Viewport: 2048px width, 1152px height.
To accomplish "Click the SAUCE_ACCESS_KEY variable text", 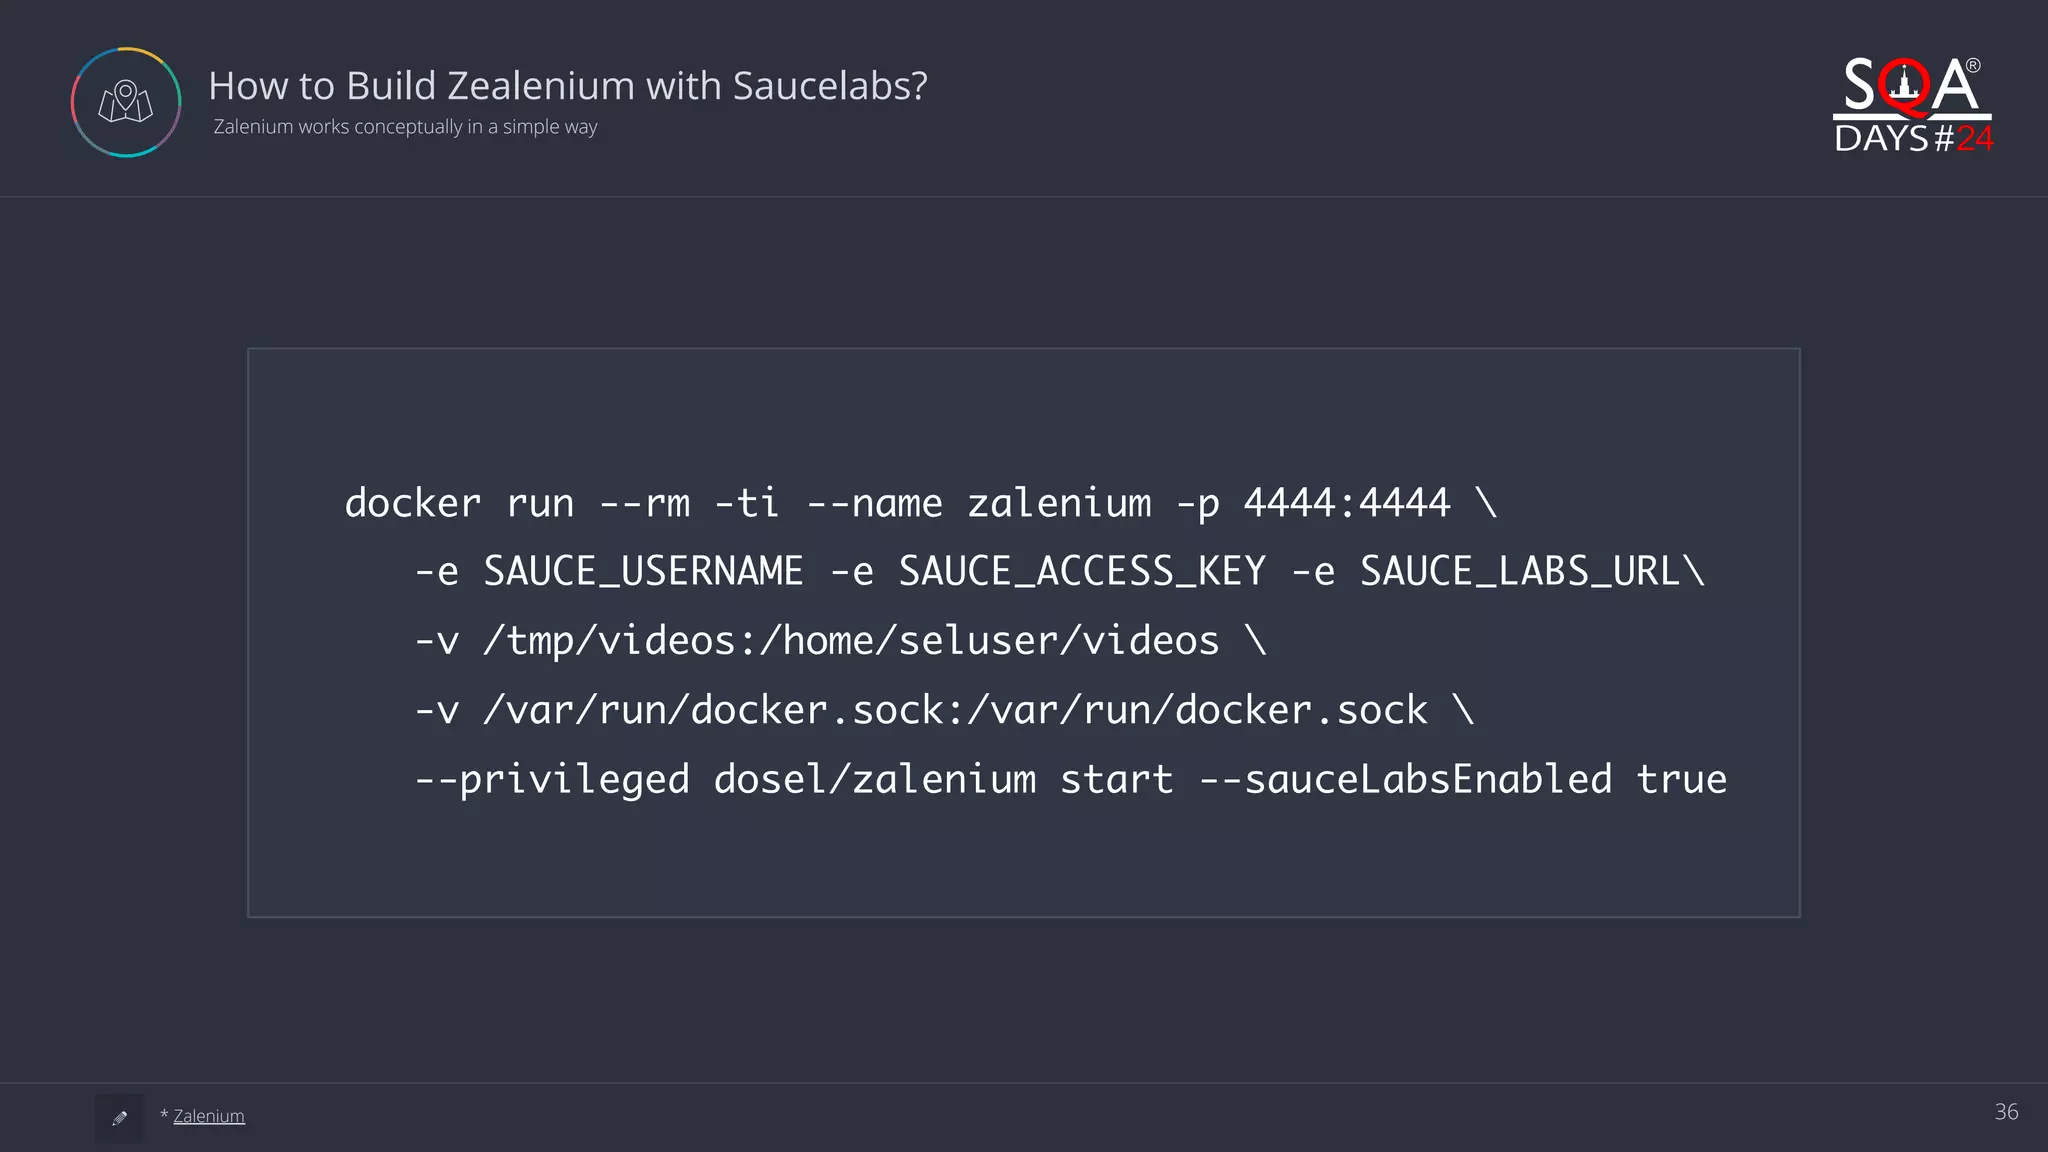I will pyautogui.click(x=1082, y=572).
